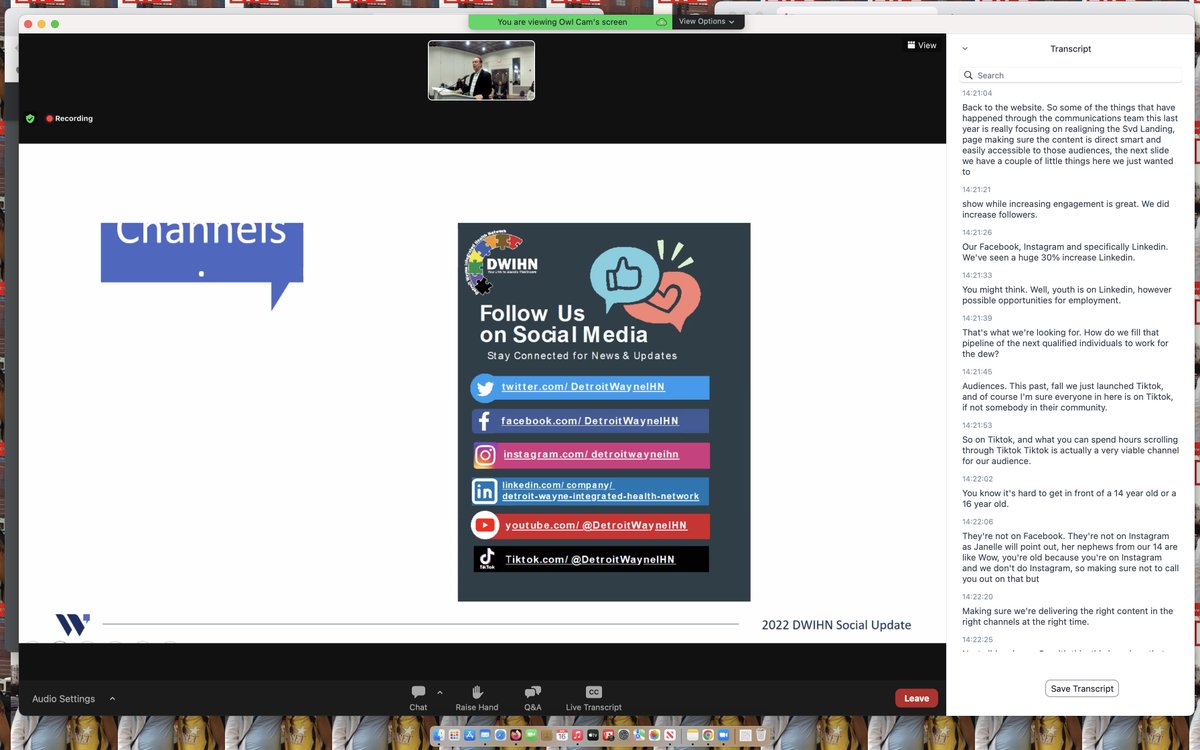Screen dimensions: 1200x750
Task: Open App Store from the dock
Action: pos(470,735)
